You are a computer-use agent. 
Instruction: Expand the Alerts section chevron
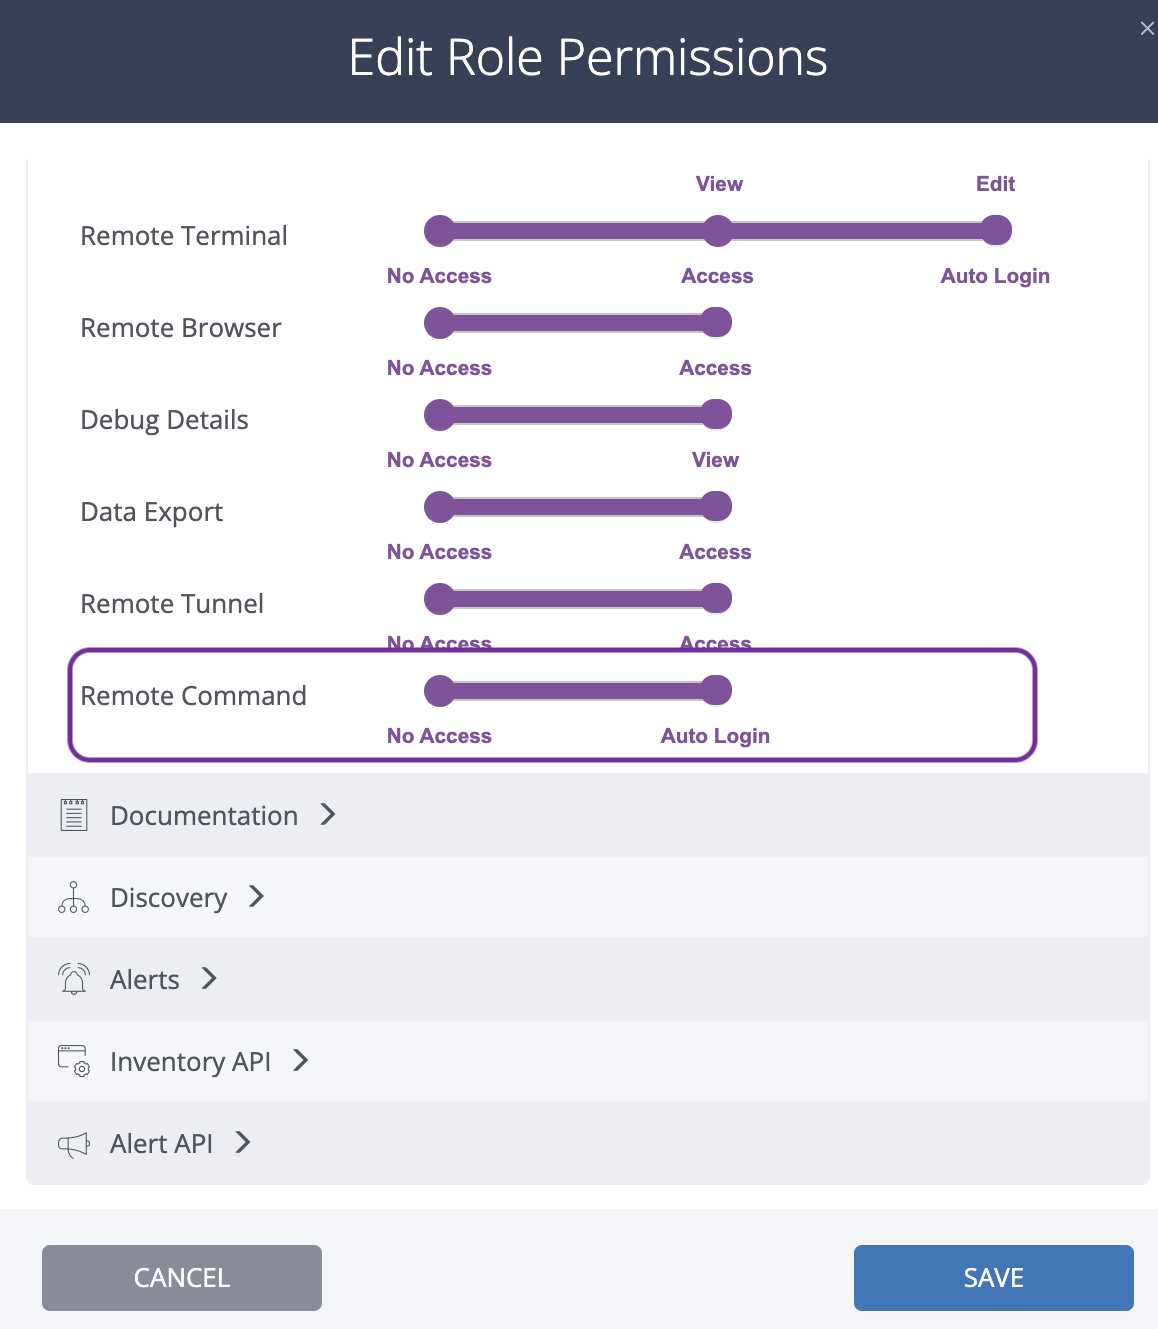[x=209, y=978]
